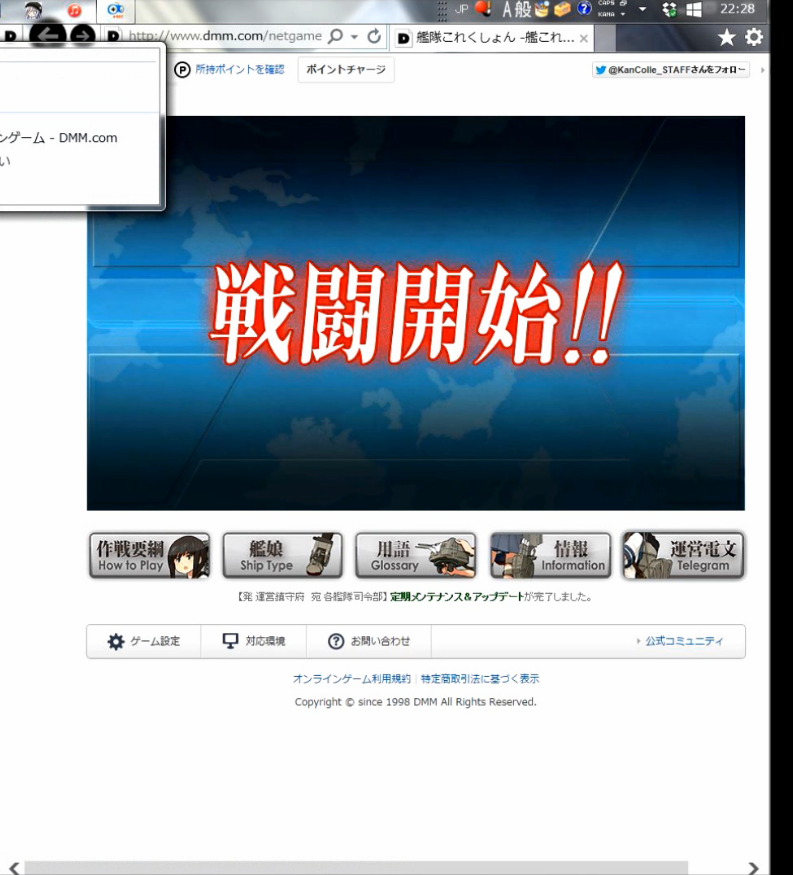Click the Windows logo tray icon
The height and width of the screenshot is (875, 793).
click(x=694, y=9)
